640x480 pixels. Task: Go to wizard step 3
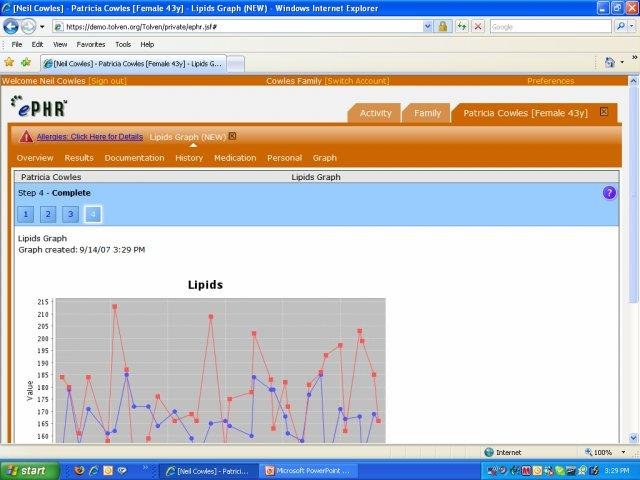click(70, 214)
